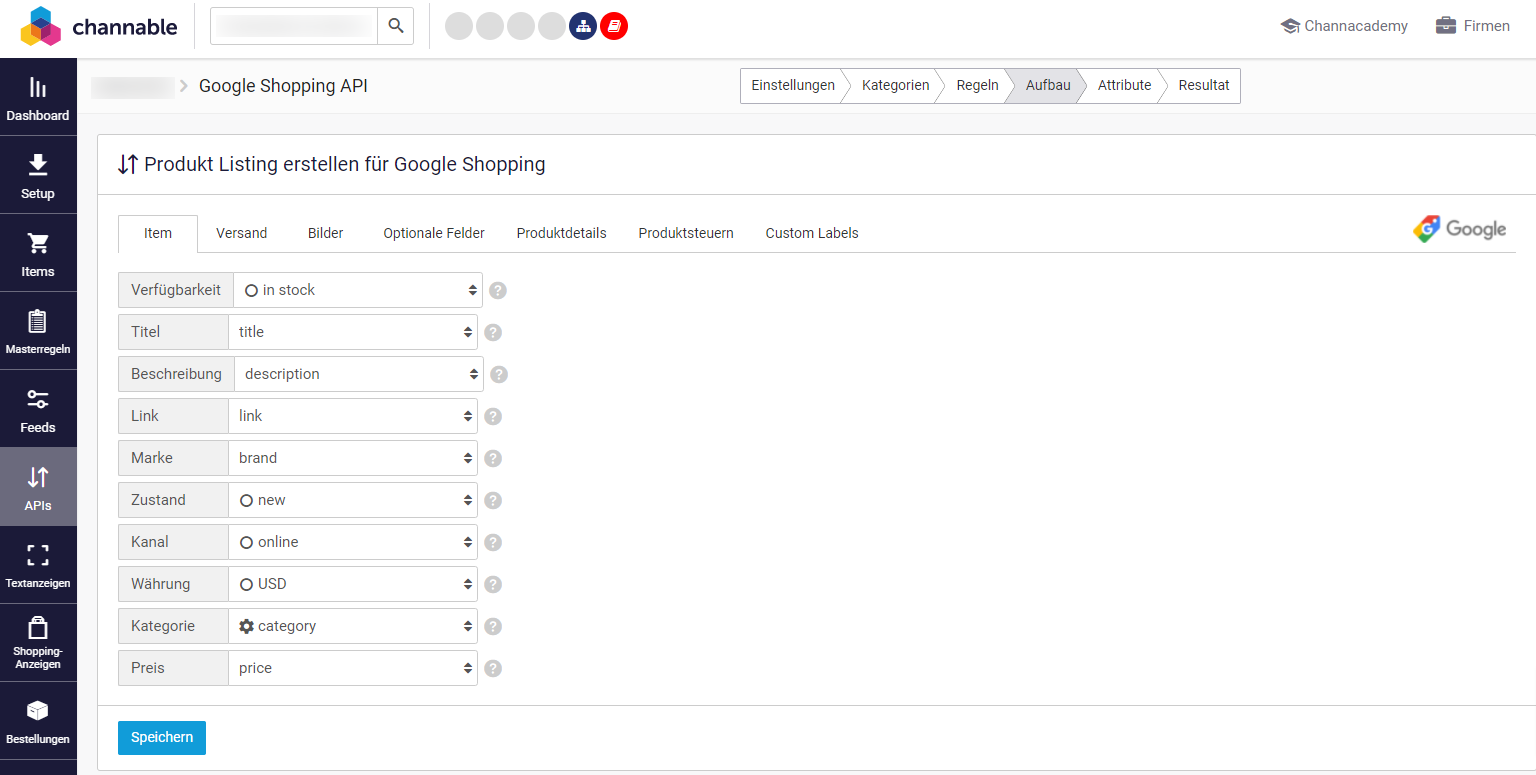This screenshot has width=1536, height=775.
Task: Go to the Kategorien step in the breadcrumb
Action: click(895, 86)
